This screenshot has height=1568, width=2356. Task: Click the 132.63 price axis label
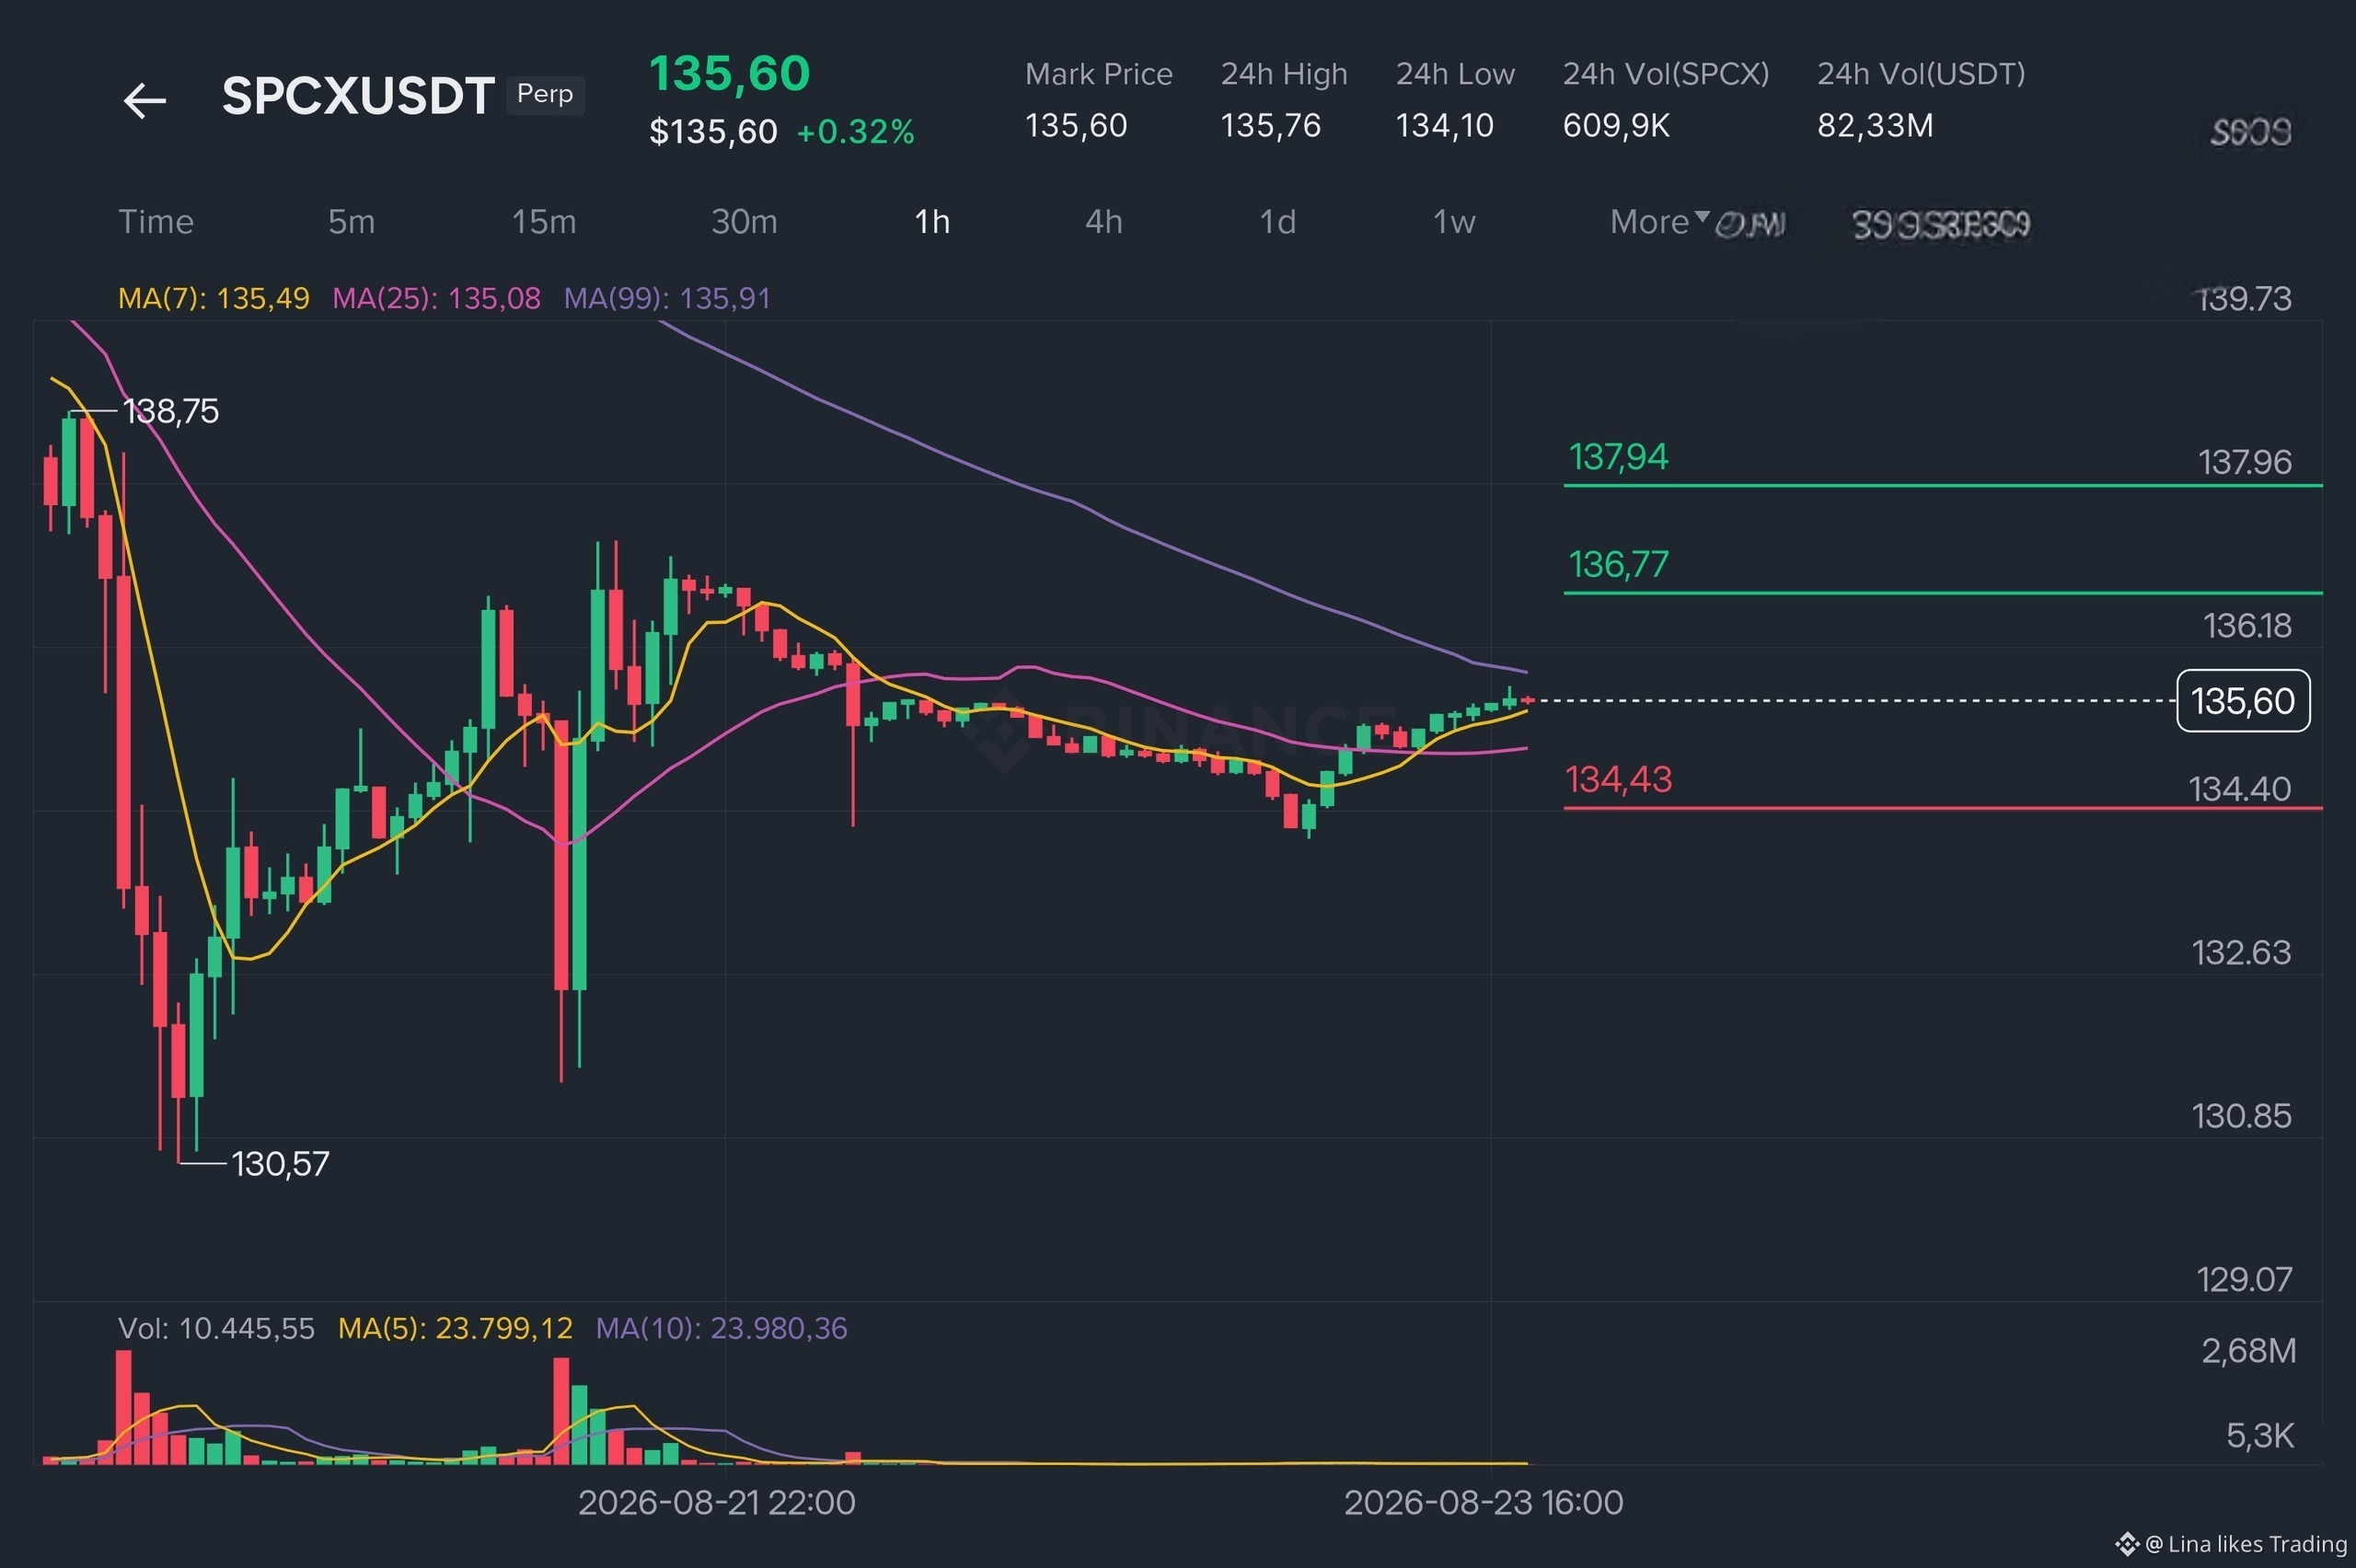coord(2242,953)
